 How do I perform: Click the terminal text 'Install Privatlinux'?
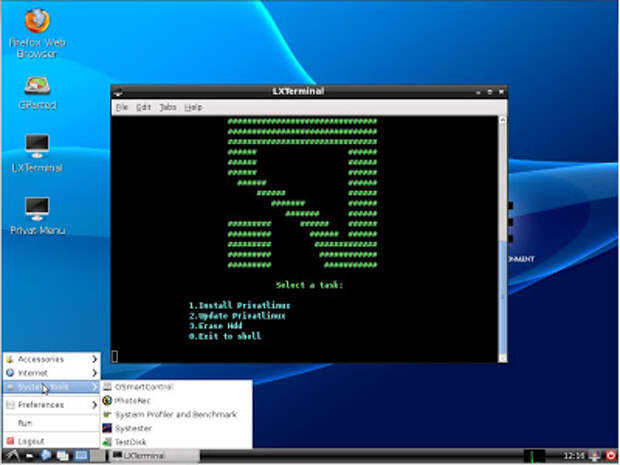(244, 305)
